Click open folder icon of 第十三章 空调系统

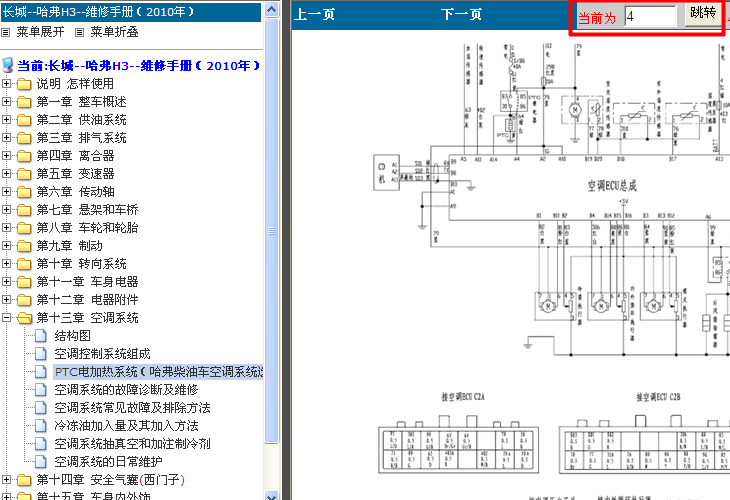pyautogui.click(x=24, y=318)
